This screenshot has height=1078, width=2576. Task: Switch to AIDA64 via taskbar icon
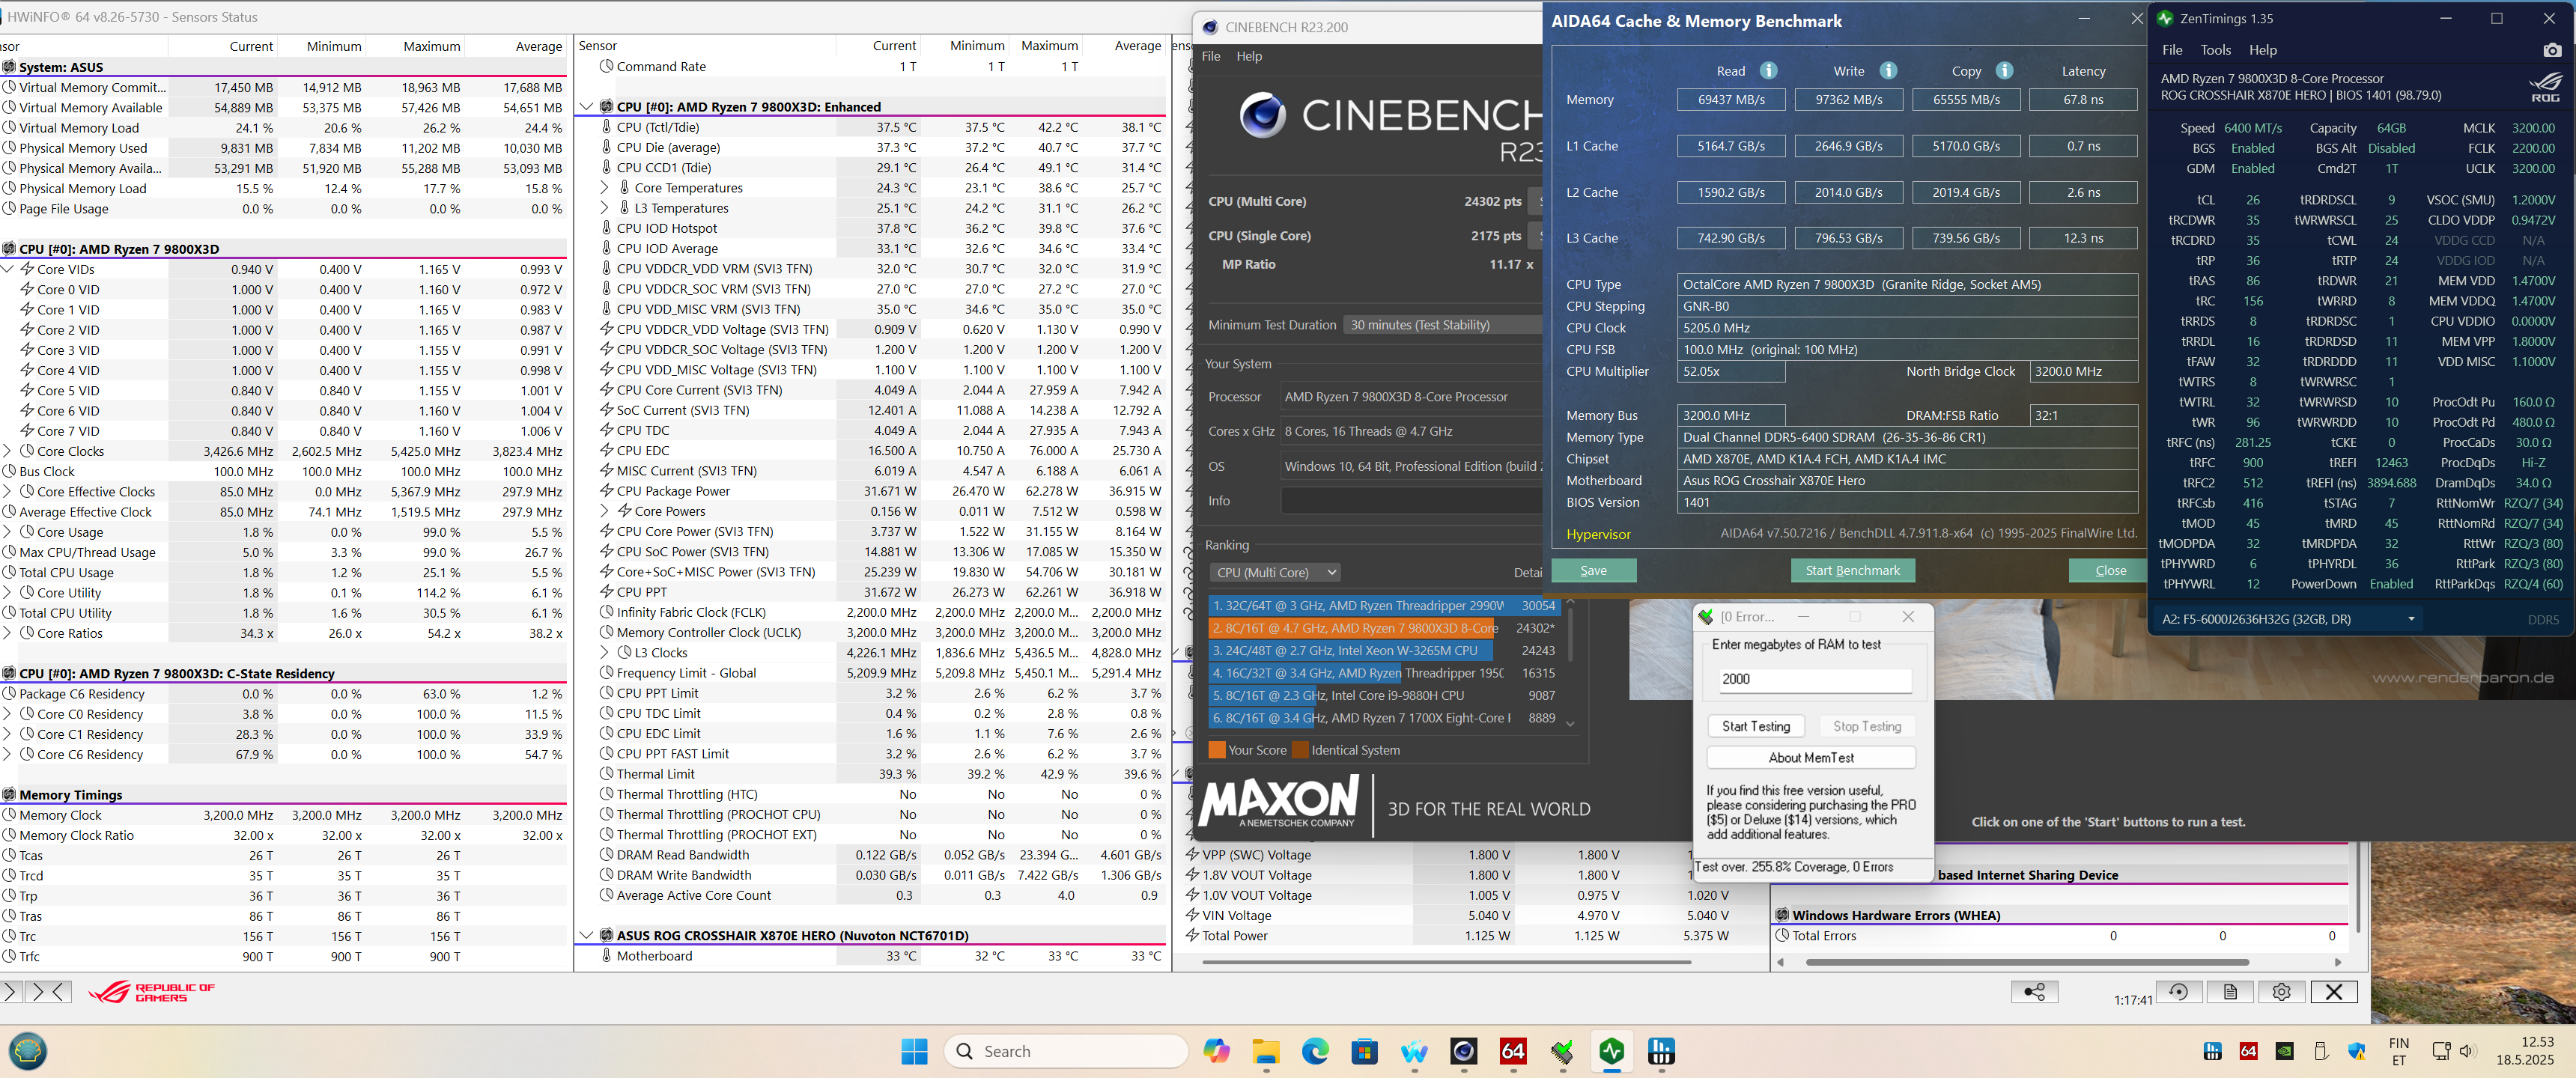coord(1513,1051)
